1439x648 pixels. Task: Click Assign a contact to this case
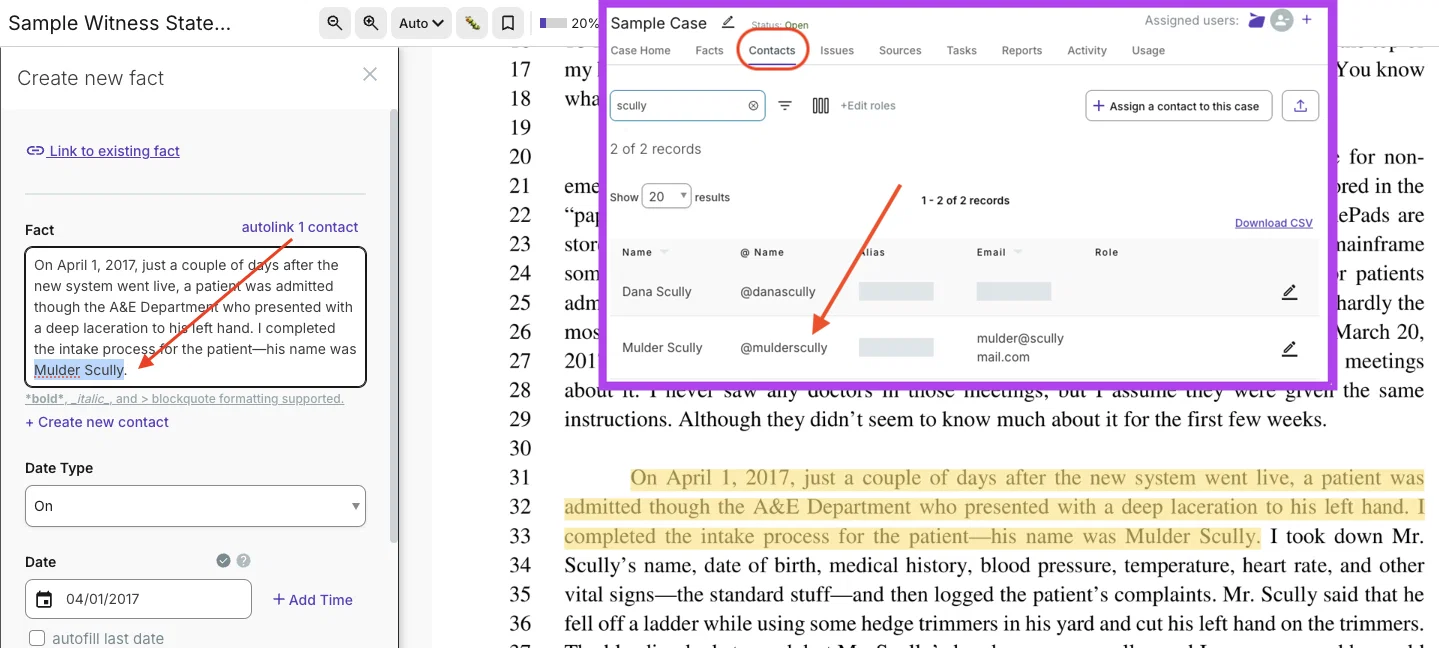click(1179, 106)
